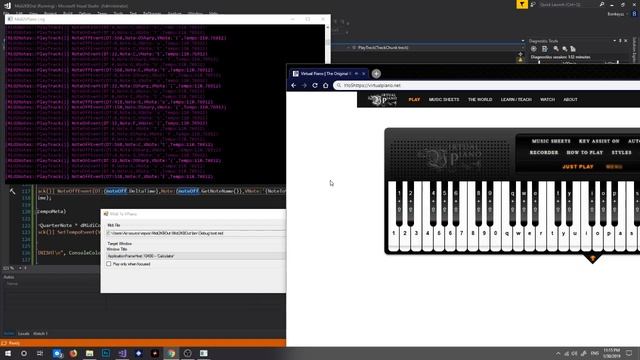The height and width of the screenshot is (360, 640).
Task: Click MUSIC SHEETS on the piano panel
Action: pos(551,141)
